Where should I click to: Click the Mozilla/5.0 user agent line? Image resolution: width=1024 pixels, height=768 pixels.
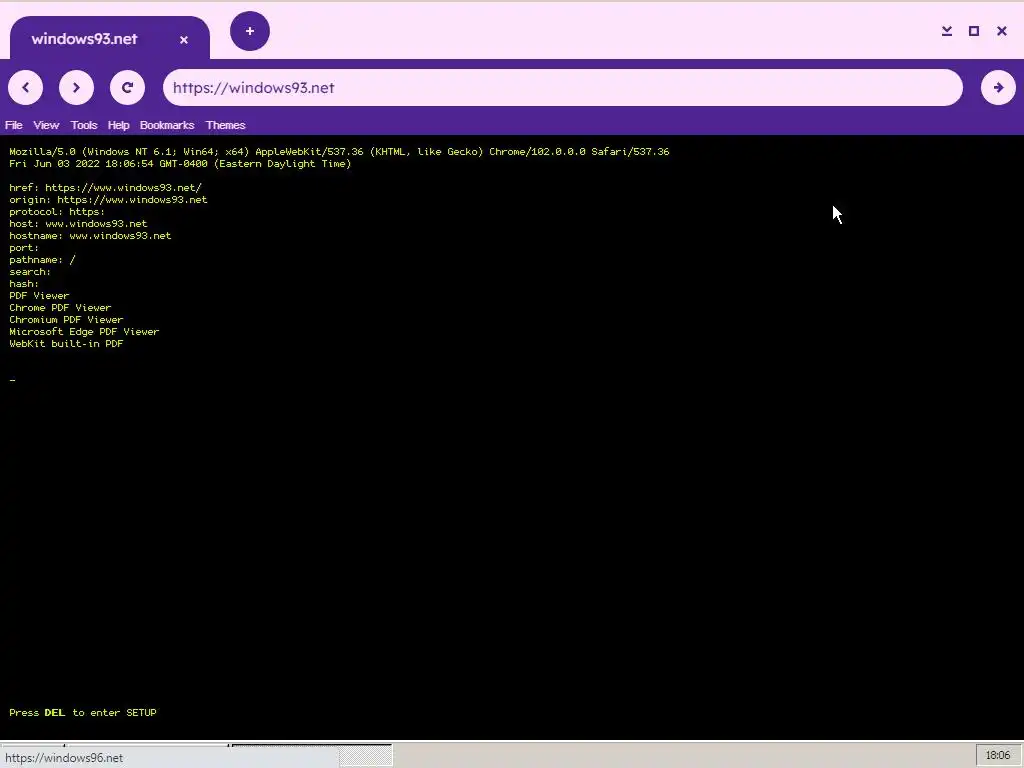click(x=339, y=152)
